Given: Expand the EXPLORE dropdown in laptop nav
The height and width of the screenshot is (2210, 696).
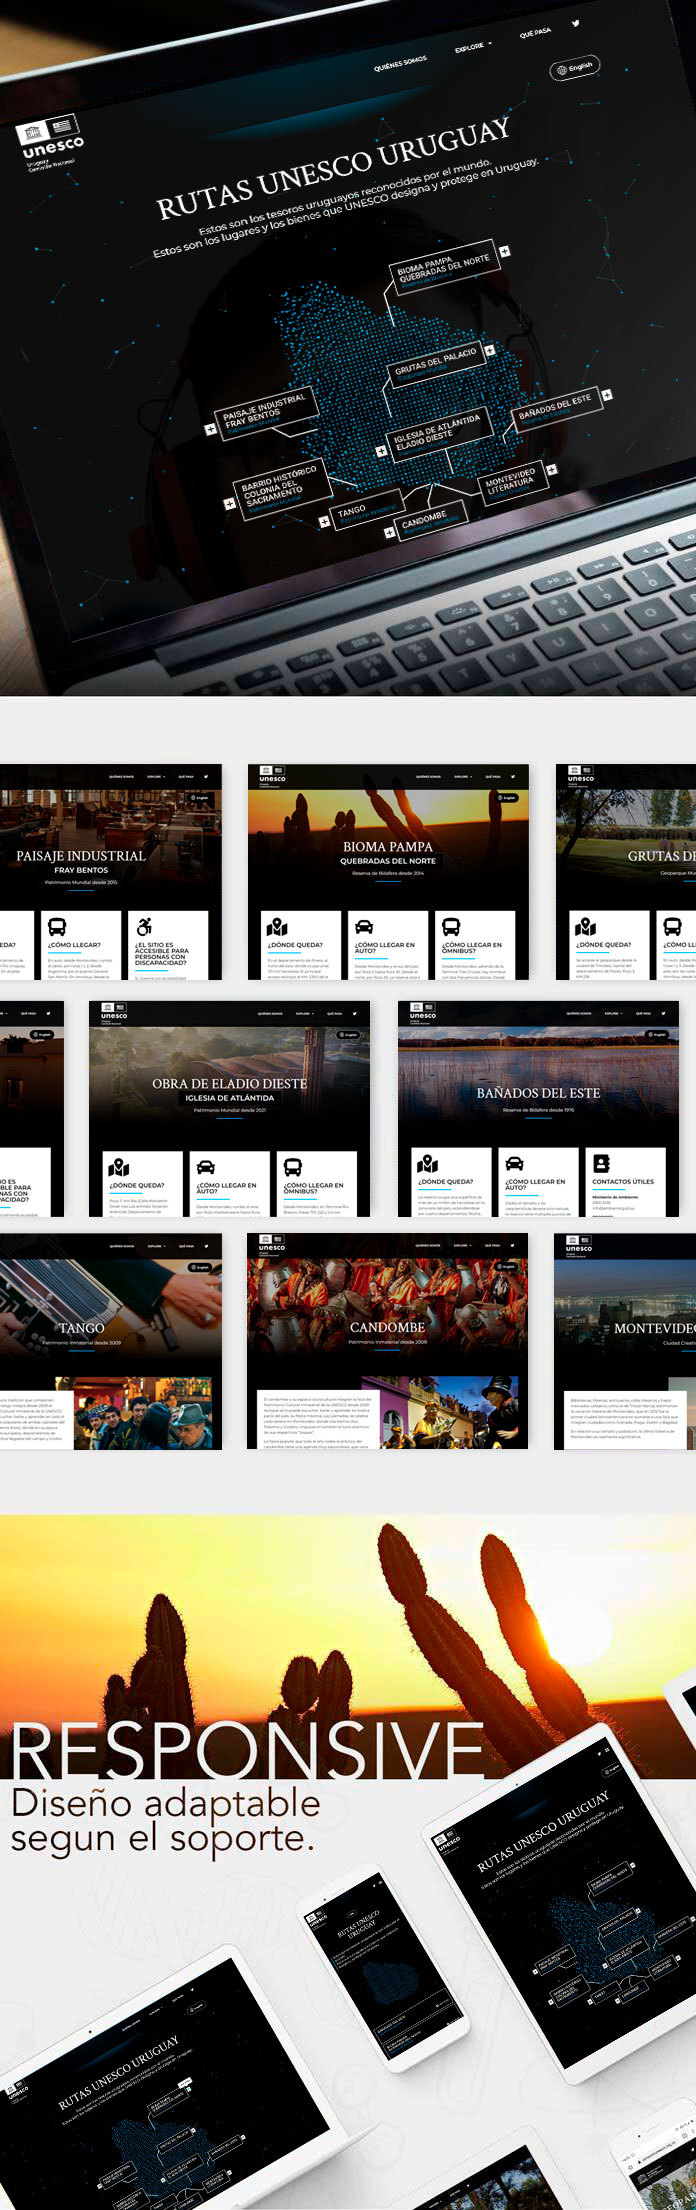Looking at the screenshot, I should (474, 47).
